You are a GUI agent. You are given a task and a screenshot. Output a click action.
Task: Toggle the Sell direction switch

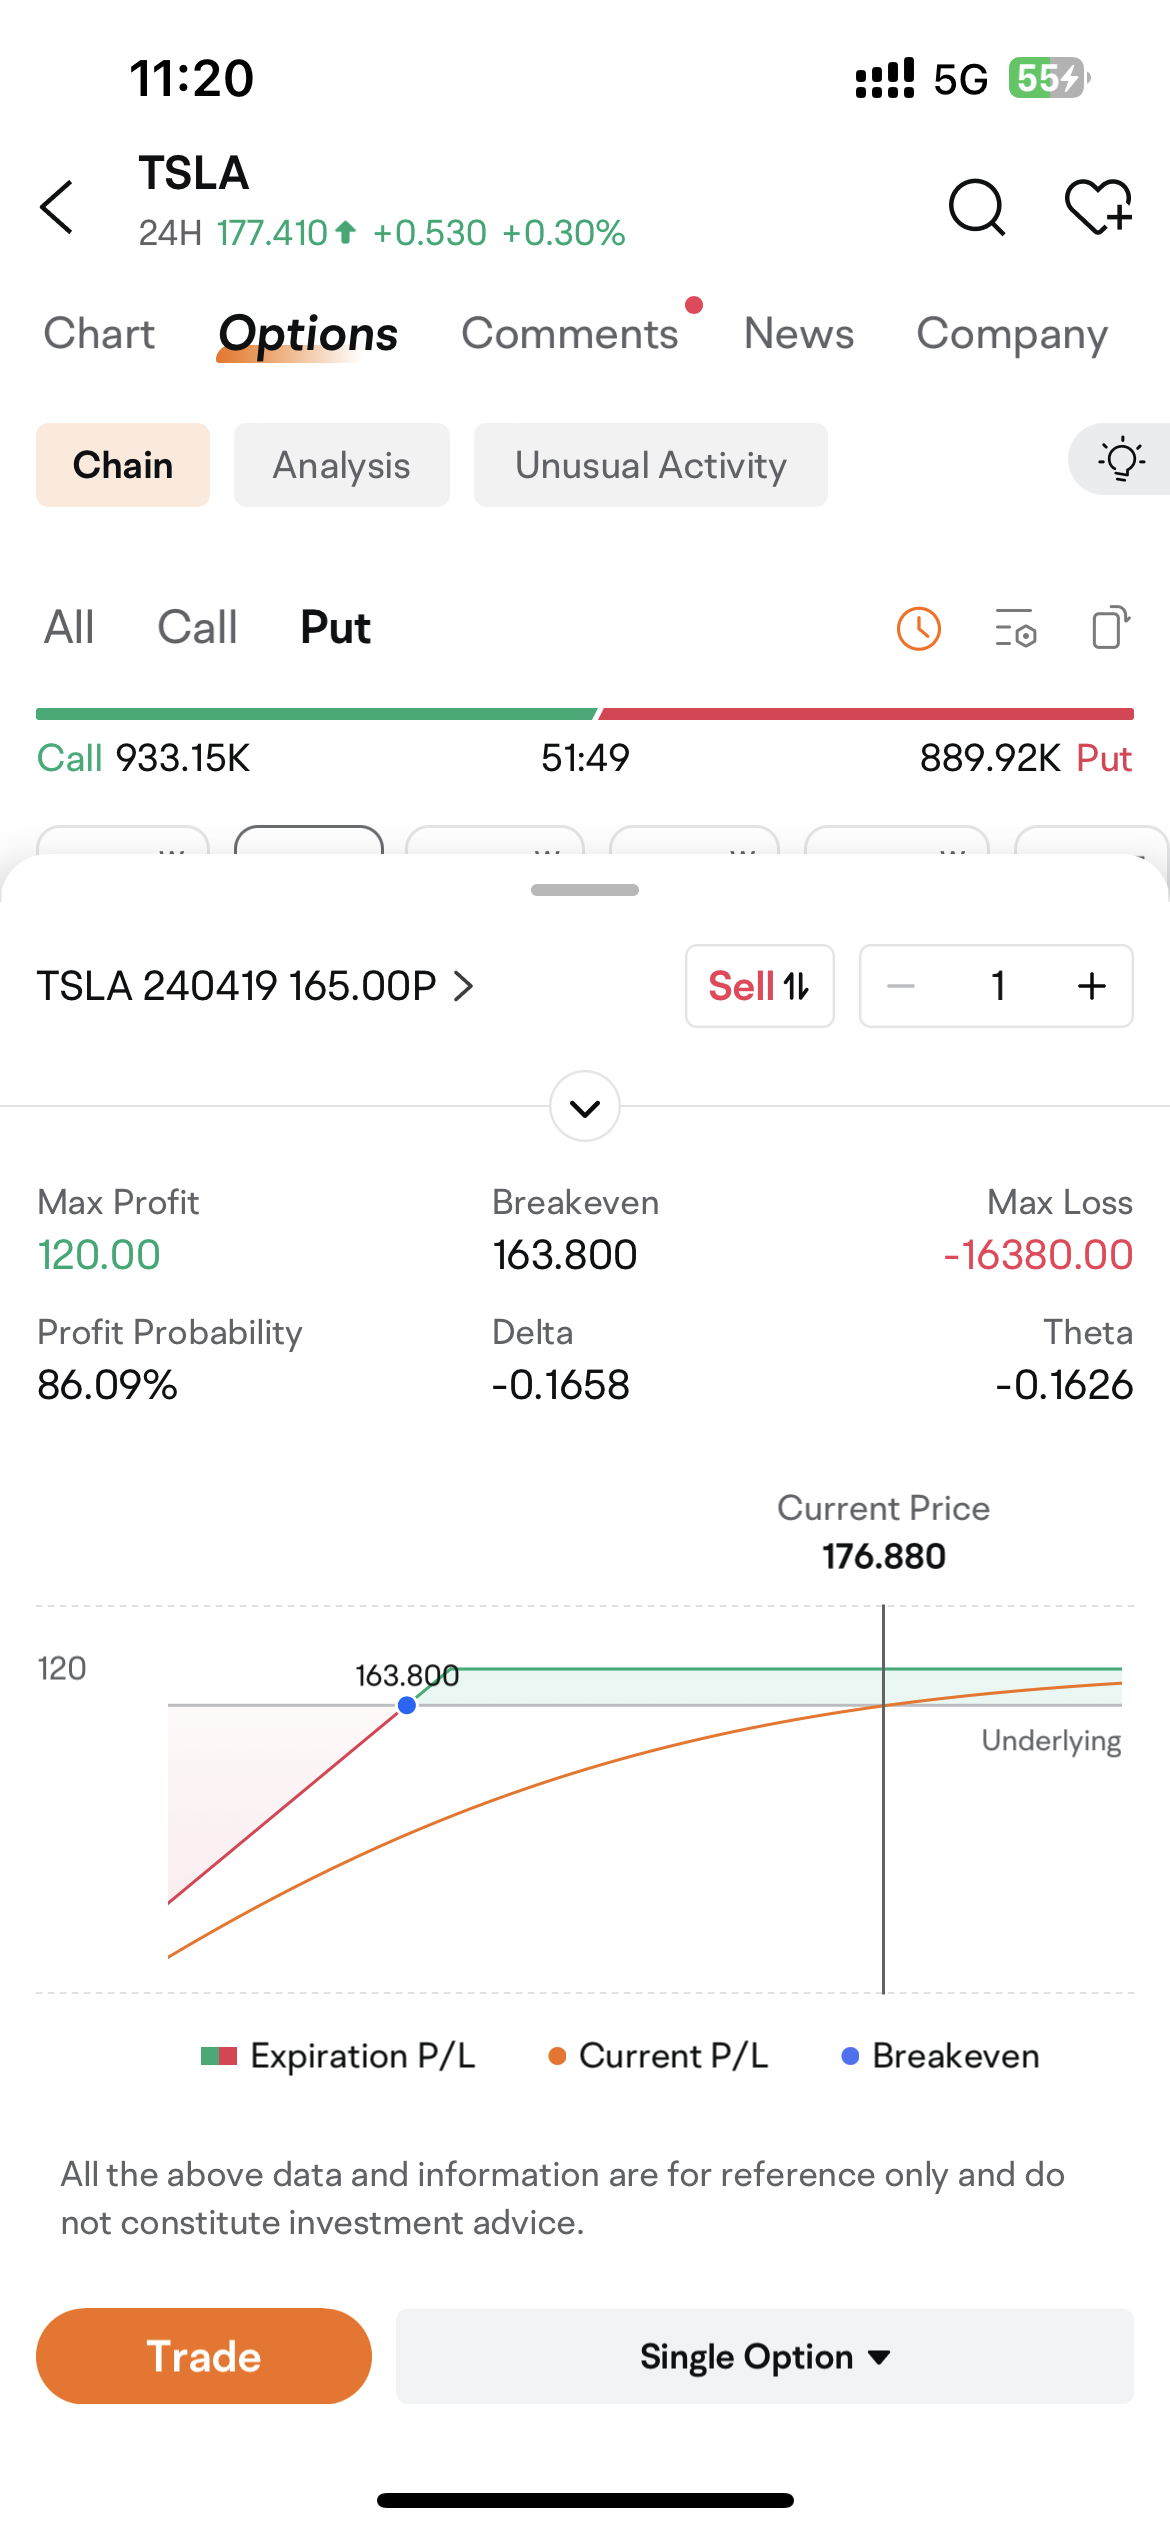pos(759,986)
